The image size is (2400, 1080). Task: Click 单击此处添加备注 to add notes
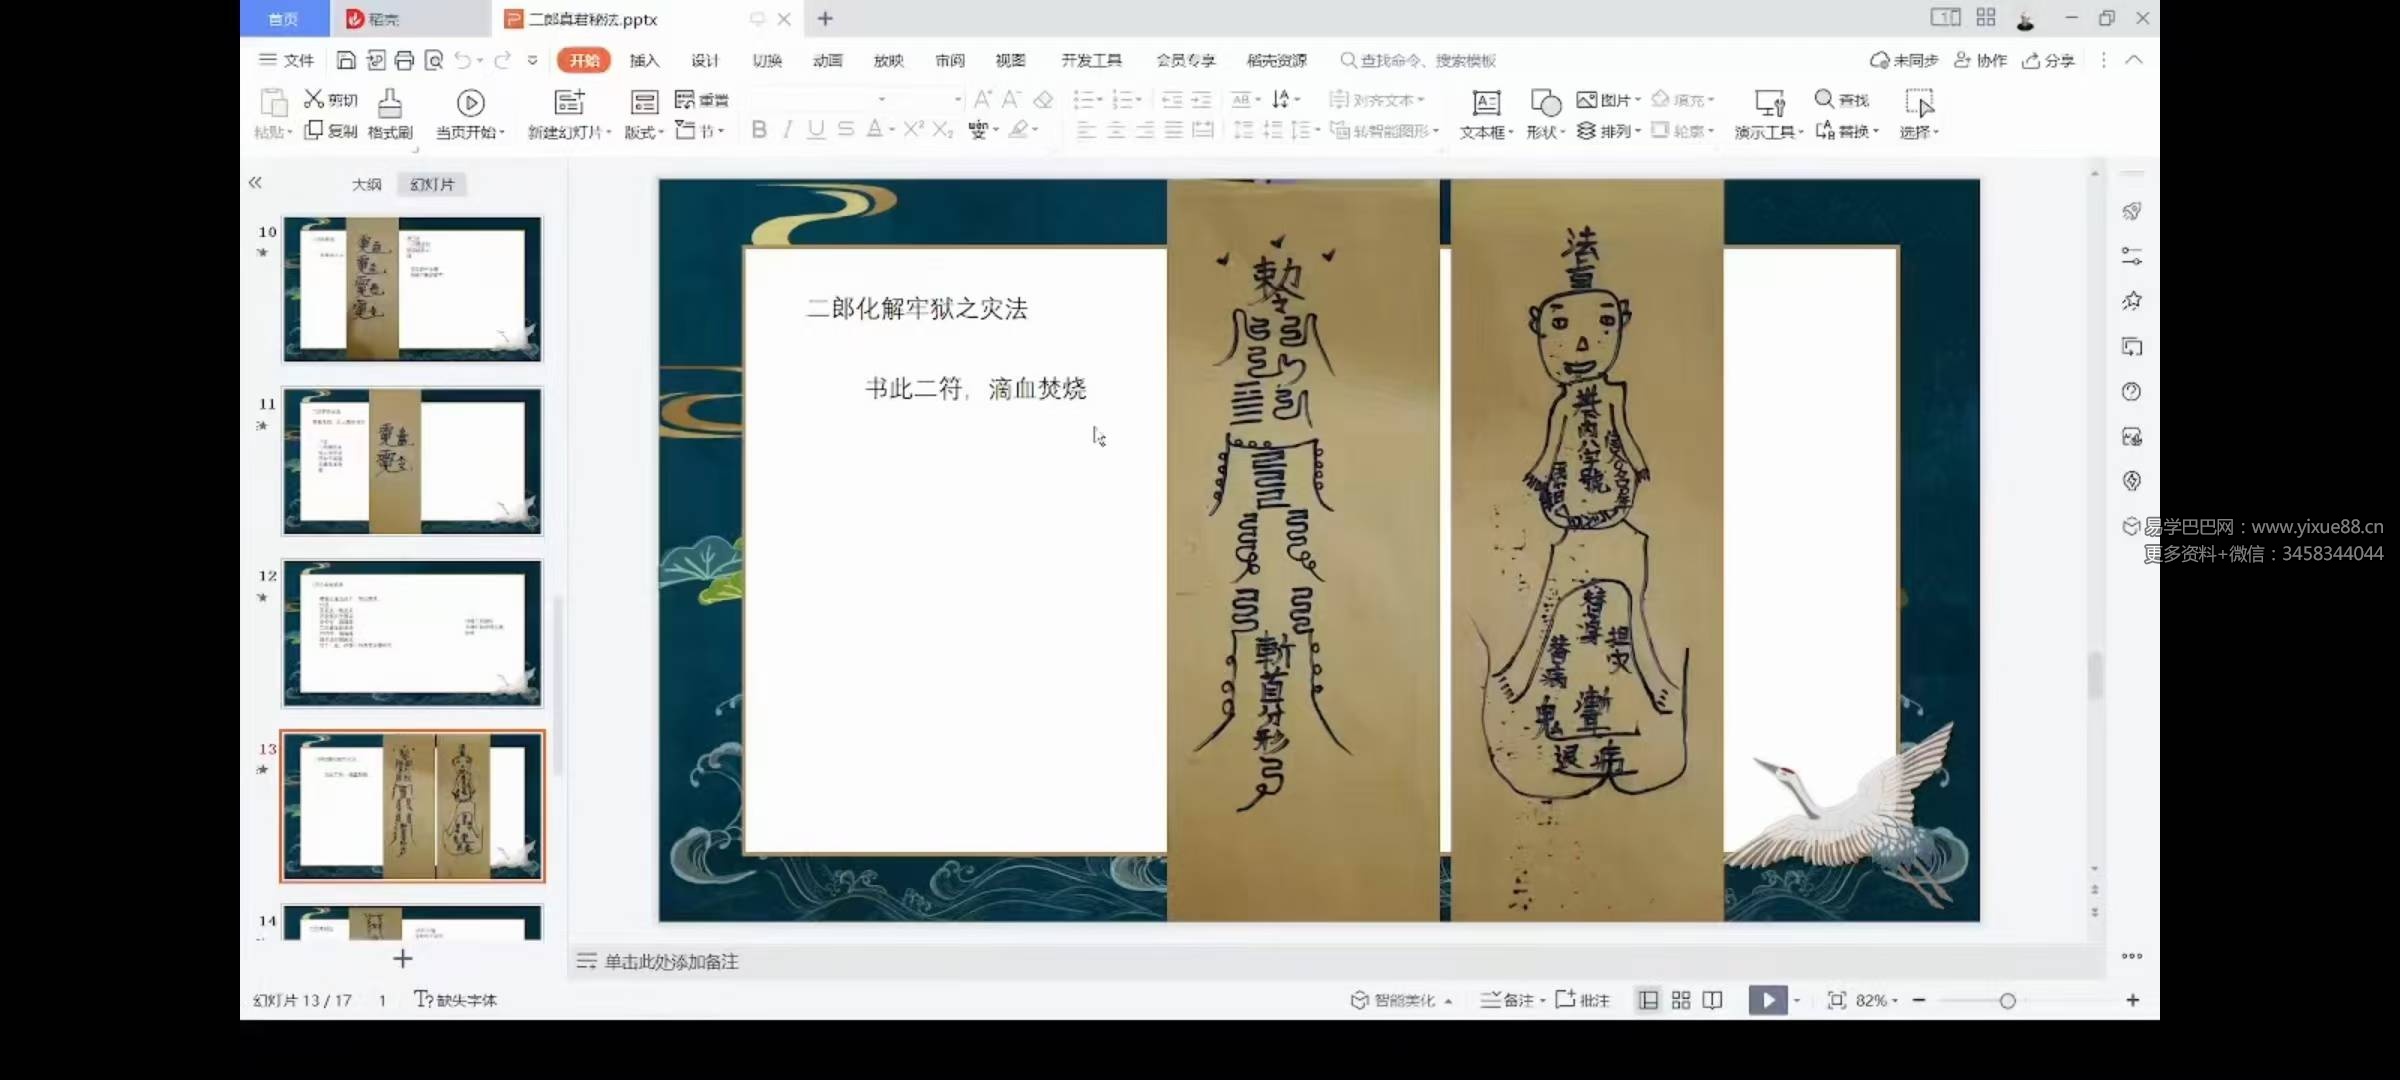click(668, 961)
